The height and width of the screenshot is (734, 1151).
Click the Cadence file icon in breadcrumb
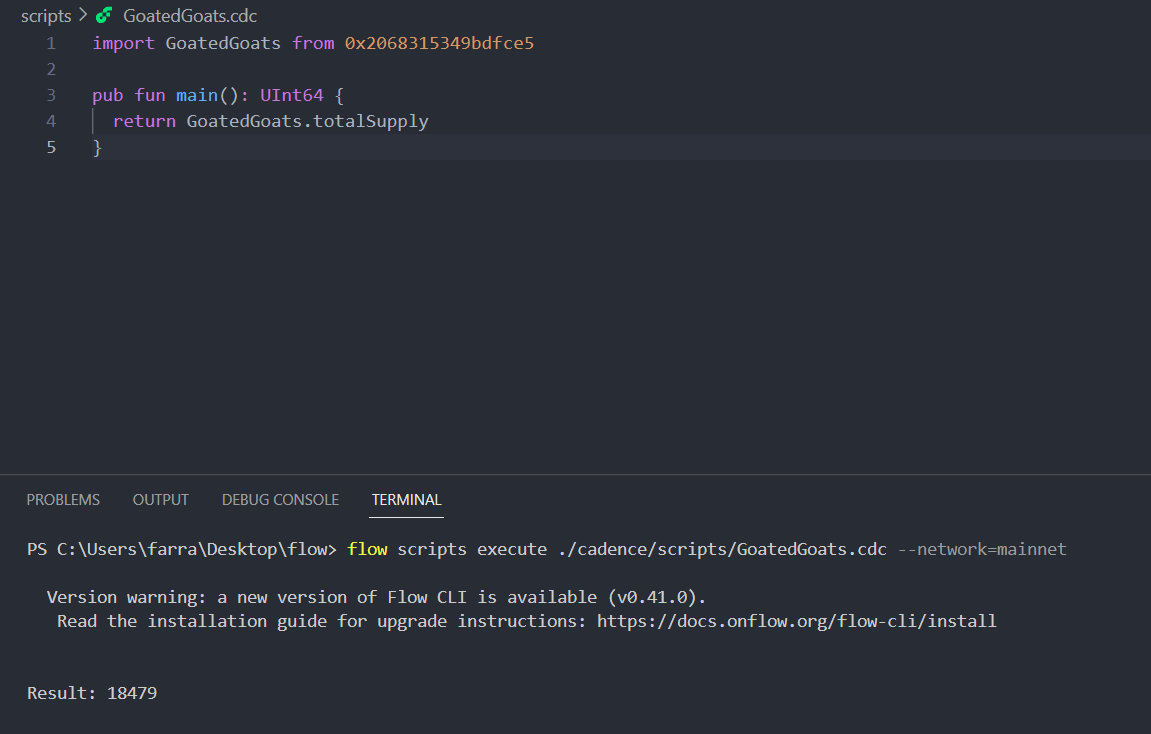(104, 15)
